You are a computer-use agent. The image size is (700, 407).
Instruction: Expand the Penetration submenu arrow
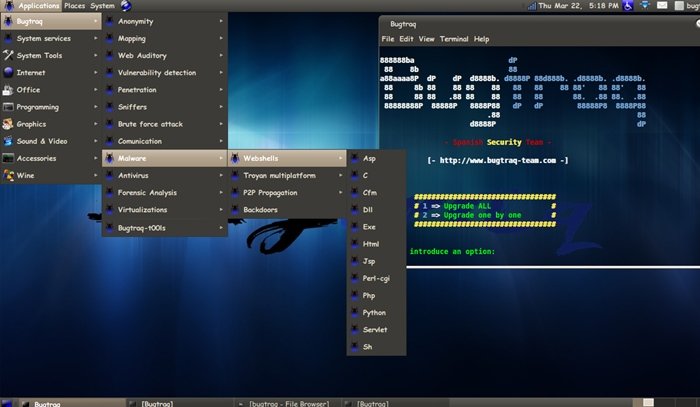click(x=221, y=90)
